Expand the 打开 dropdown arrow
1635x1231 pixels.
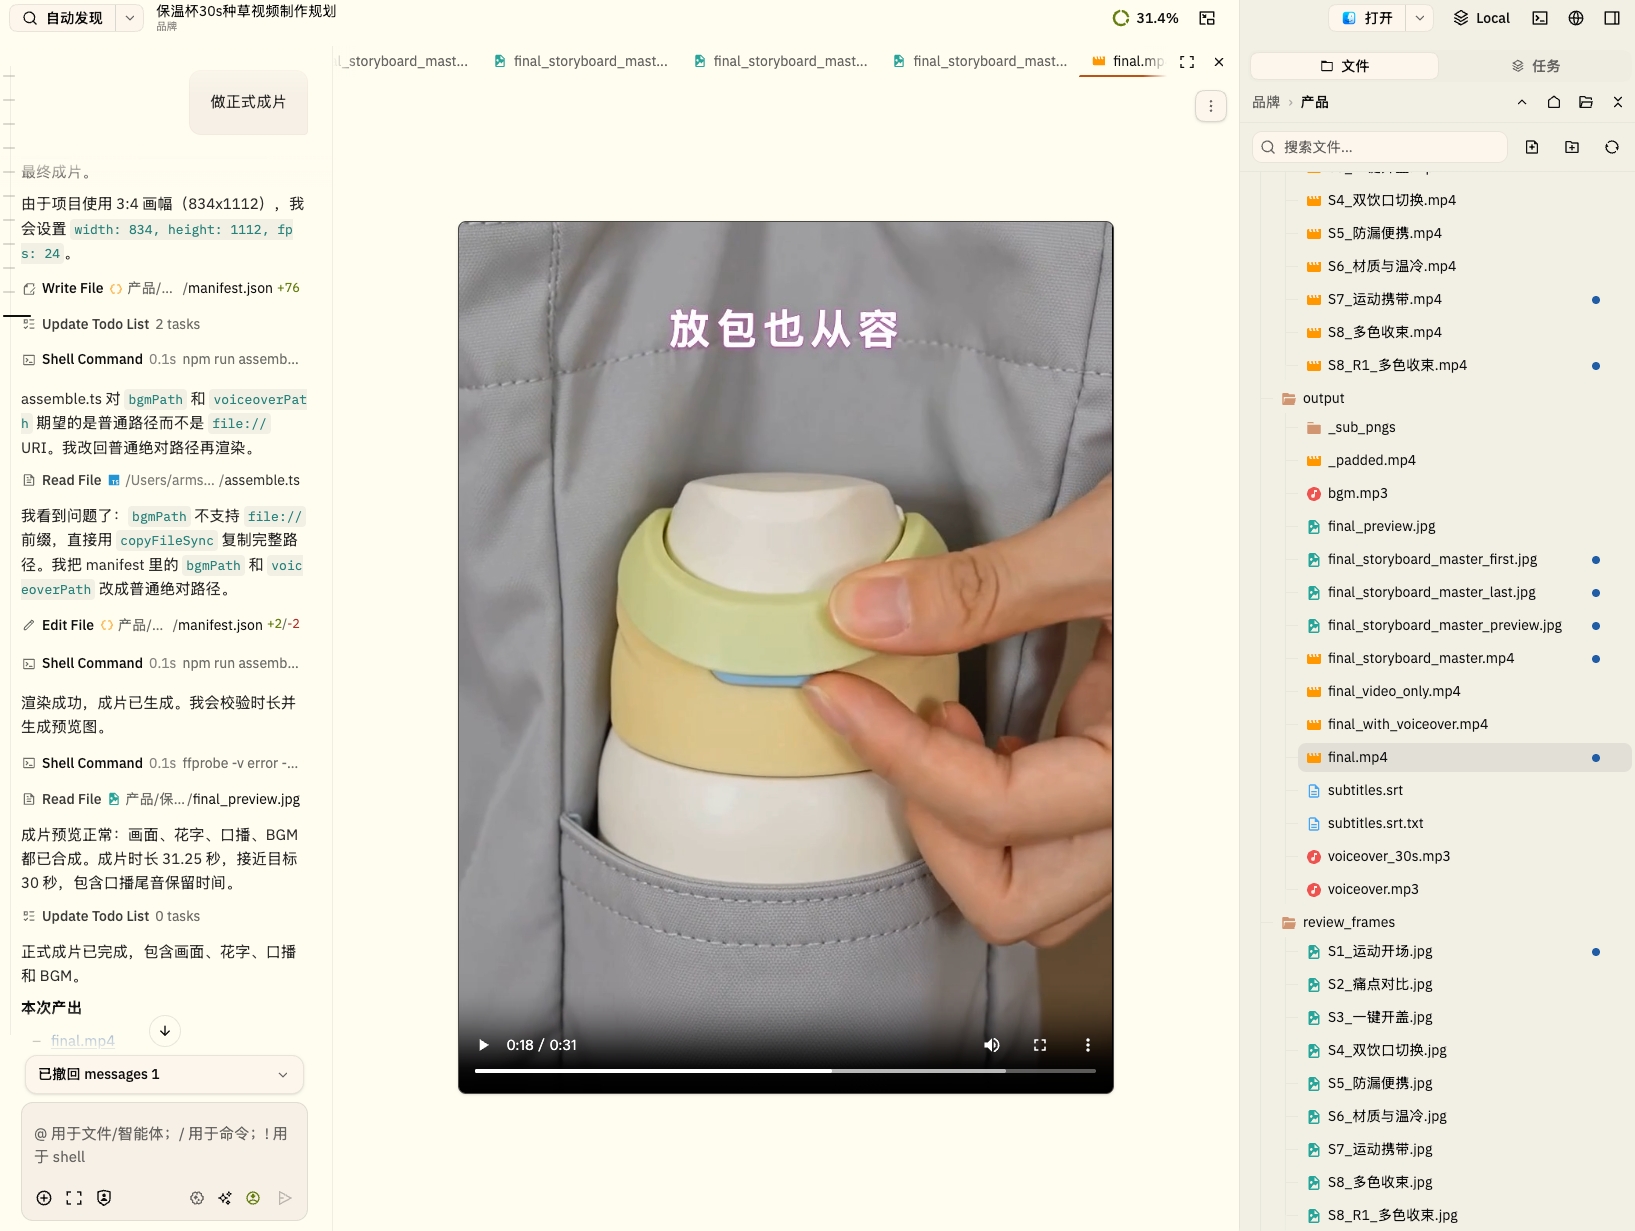click(x=1420, y=18)
